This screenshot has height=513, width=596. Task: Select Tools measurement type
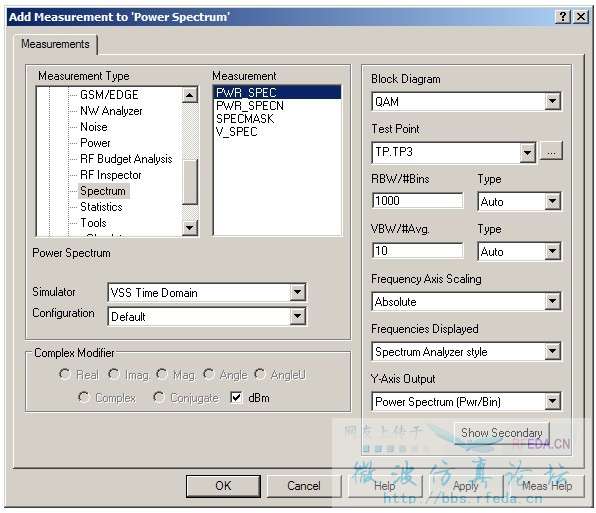pos(93,223)
